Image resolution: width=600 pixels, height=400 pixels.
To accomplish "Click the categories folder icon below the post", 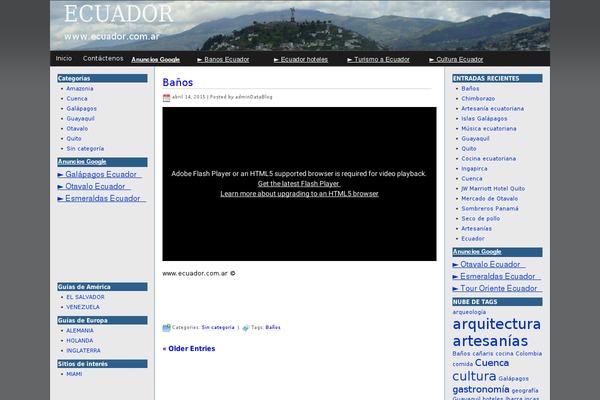I will (x=166, y=328).
